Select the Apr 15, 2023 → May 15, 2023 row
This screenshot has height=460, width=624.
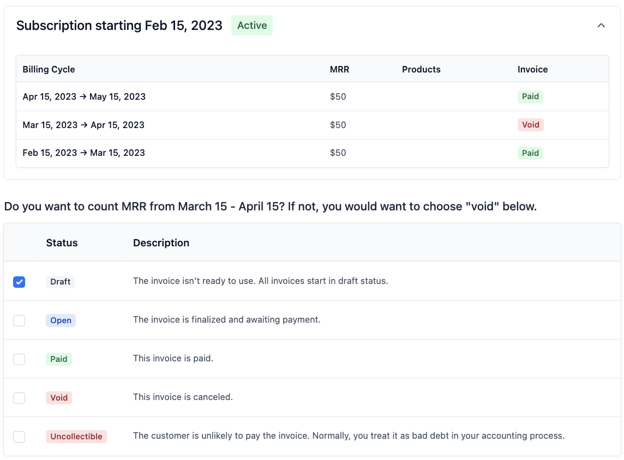(312, 97)
